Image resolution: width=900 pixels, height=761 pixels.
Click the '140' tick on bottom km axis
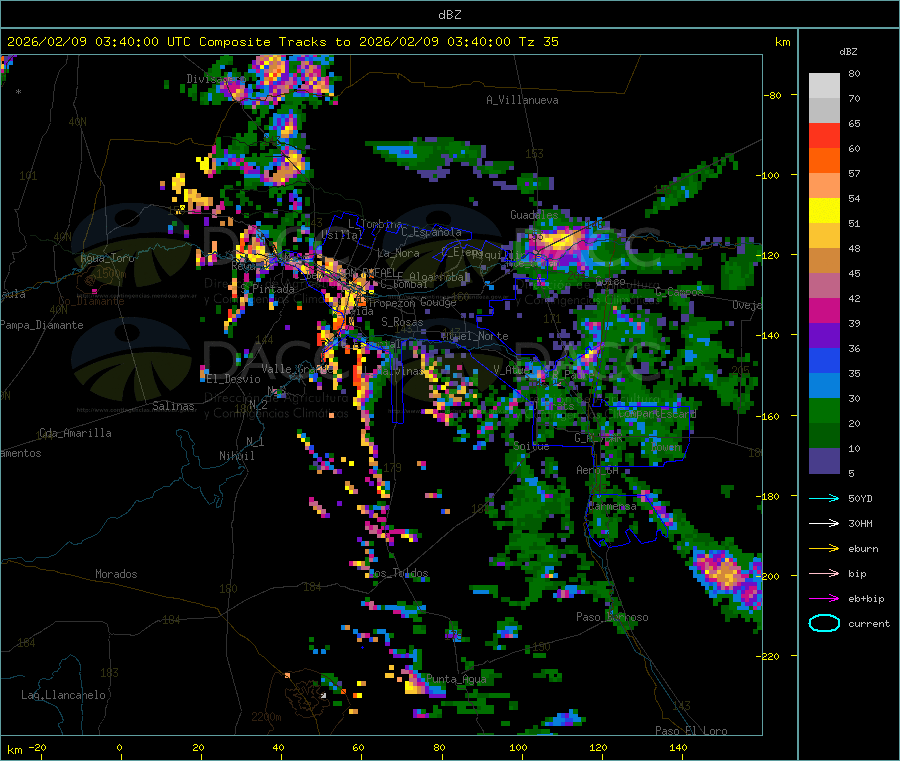678,747
